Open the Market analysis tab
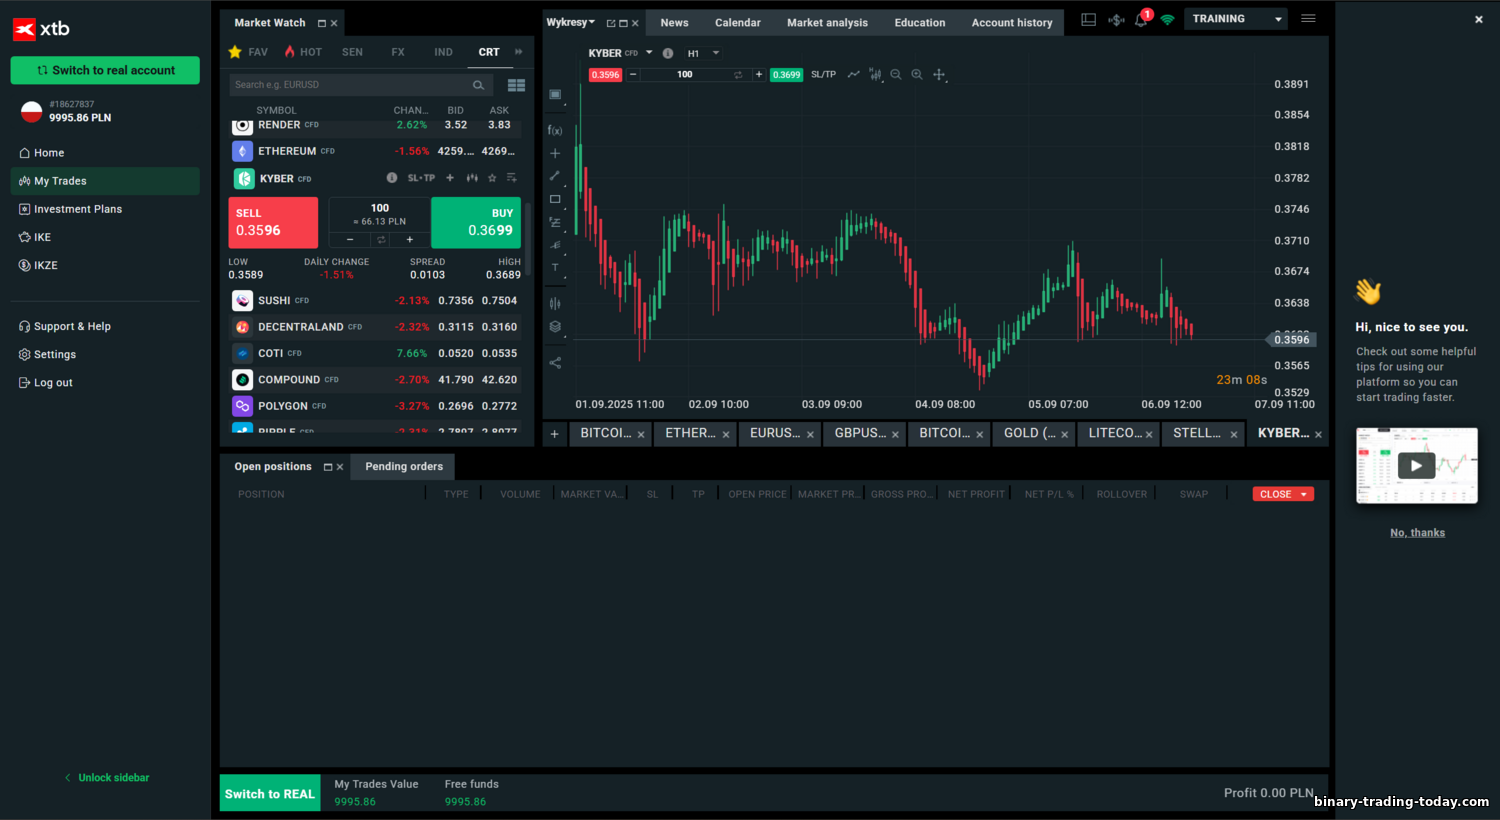 827,23
